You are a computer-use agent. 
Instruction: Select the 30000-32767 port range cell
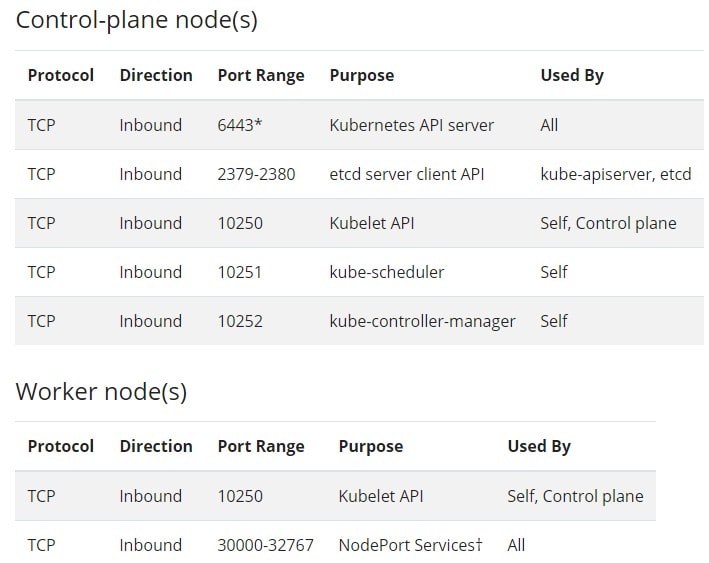click(265, 545)
